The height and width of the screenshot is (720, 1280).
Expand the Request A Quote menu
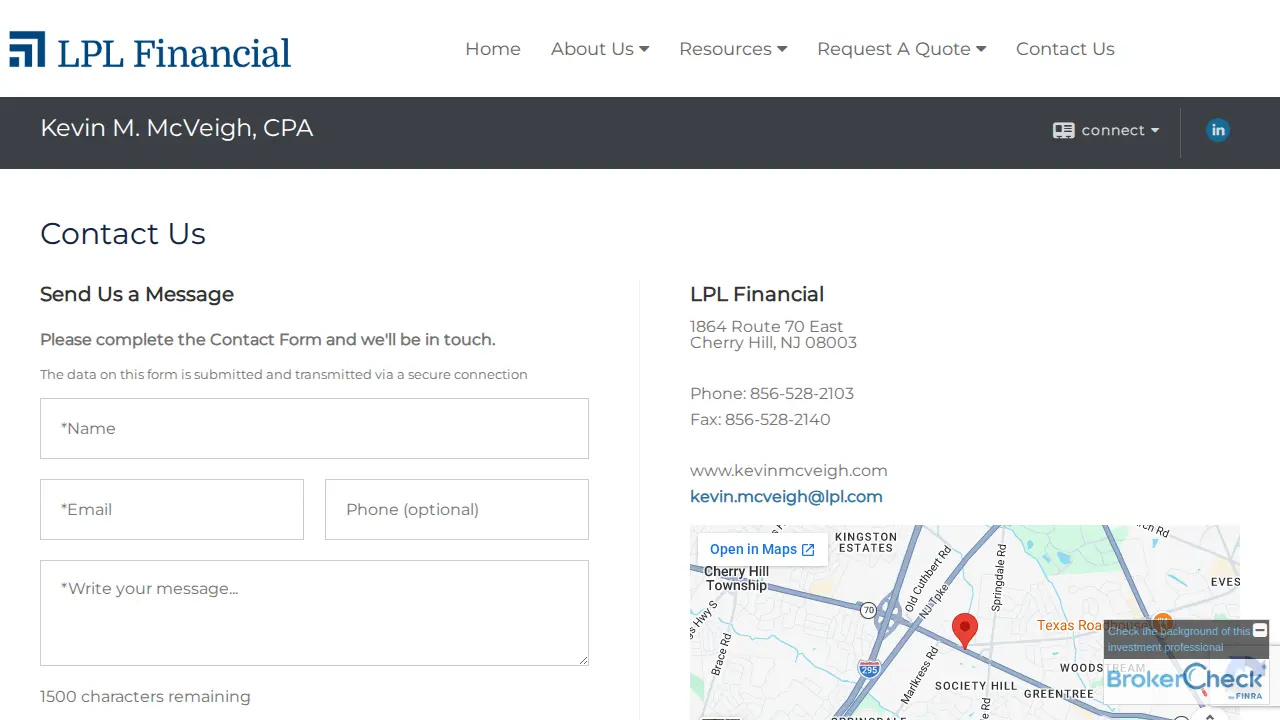[902, 49]
